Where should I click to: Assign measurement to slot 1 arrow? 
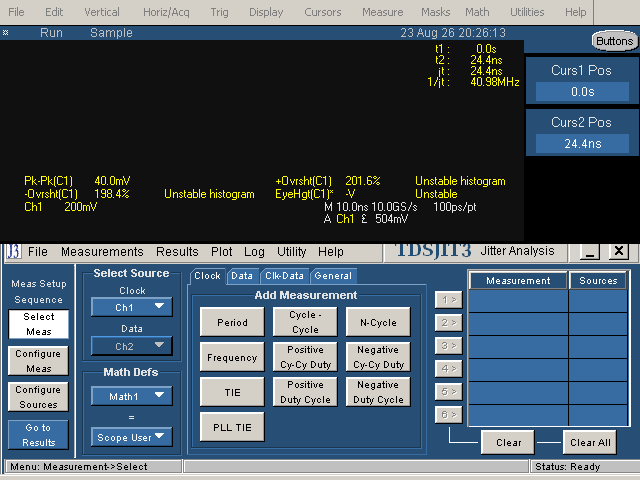[x=448, y=300]
